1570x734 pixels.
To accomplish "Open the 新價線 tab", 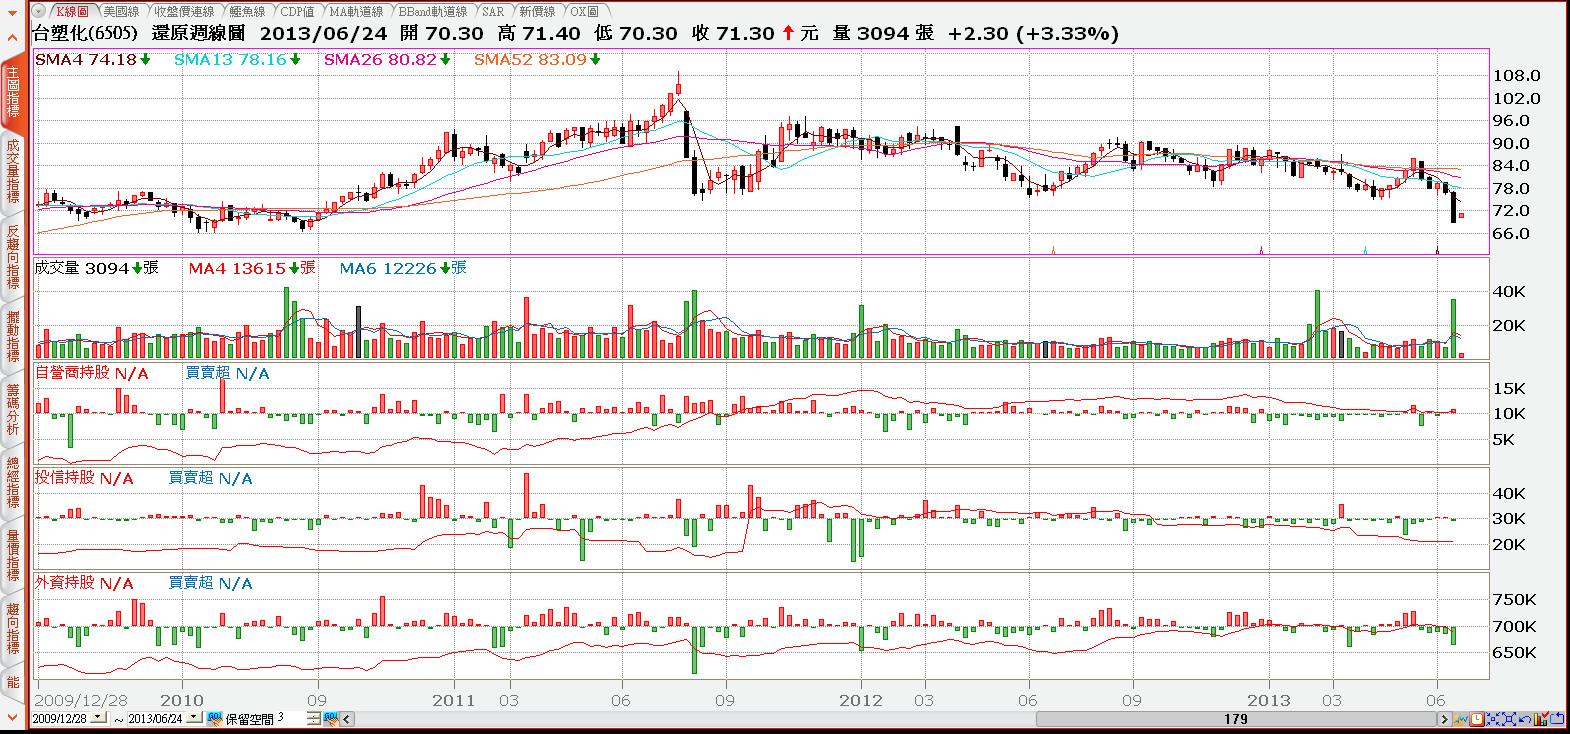I will 537,11.
